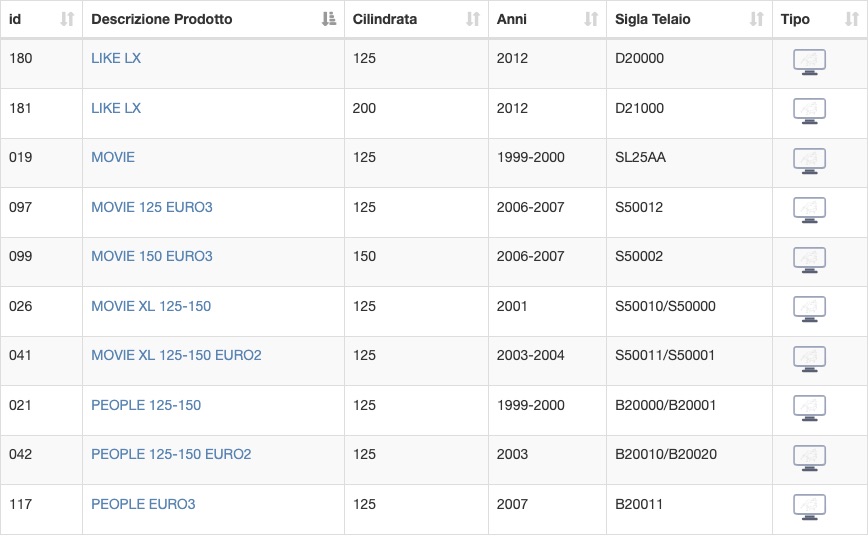
Task: Toggle the sort icon on Descrizione Prodotto
Action: click(329, 19)
